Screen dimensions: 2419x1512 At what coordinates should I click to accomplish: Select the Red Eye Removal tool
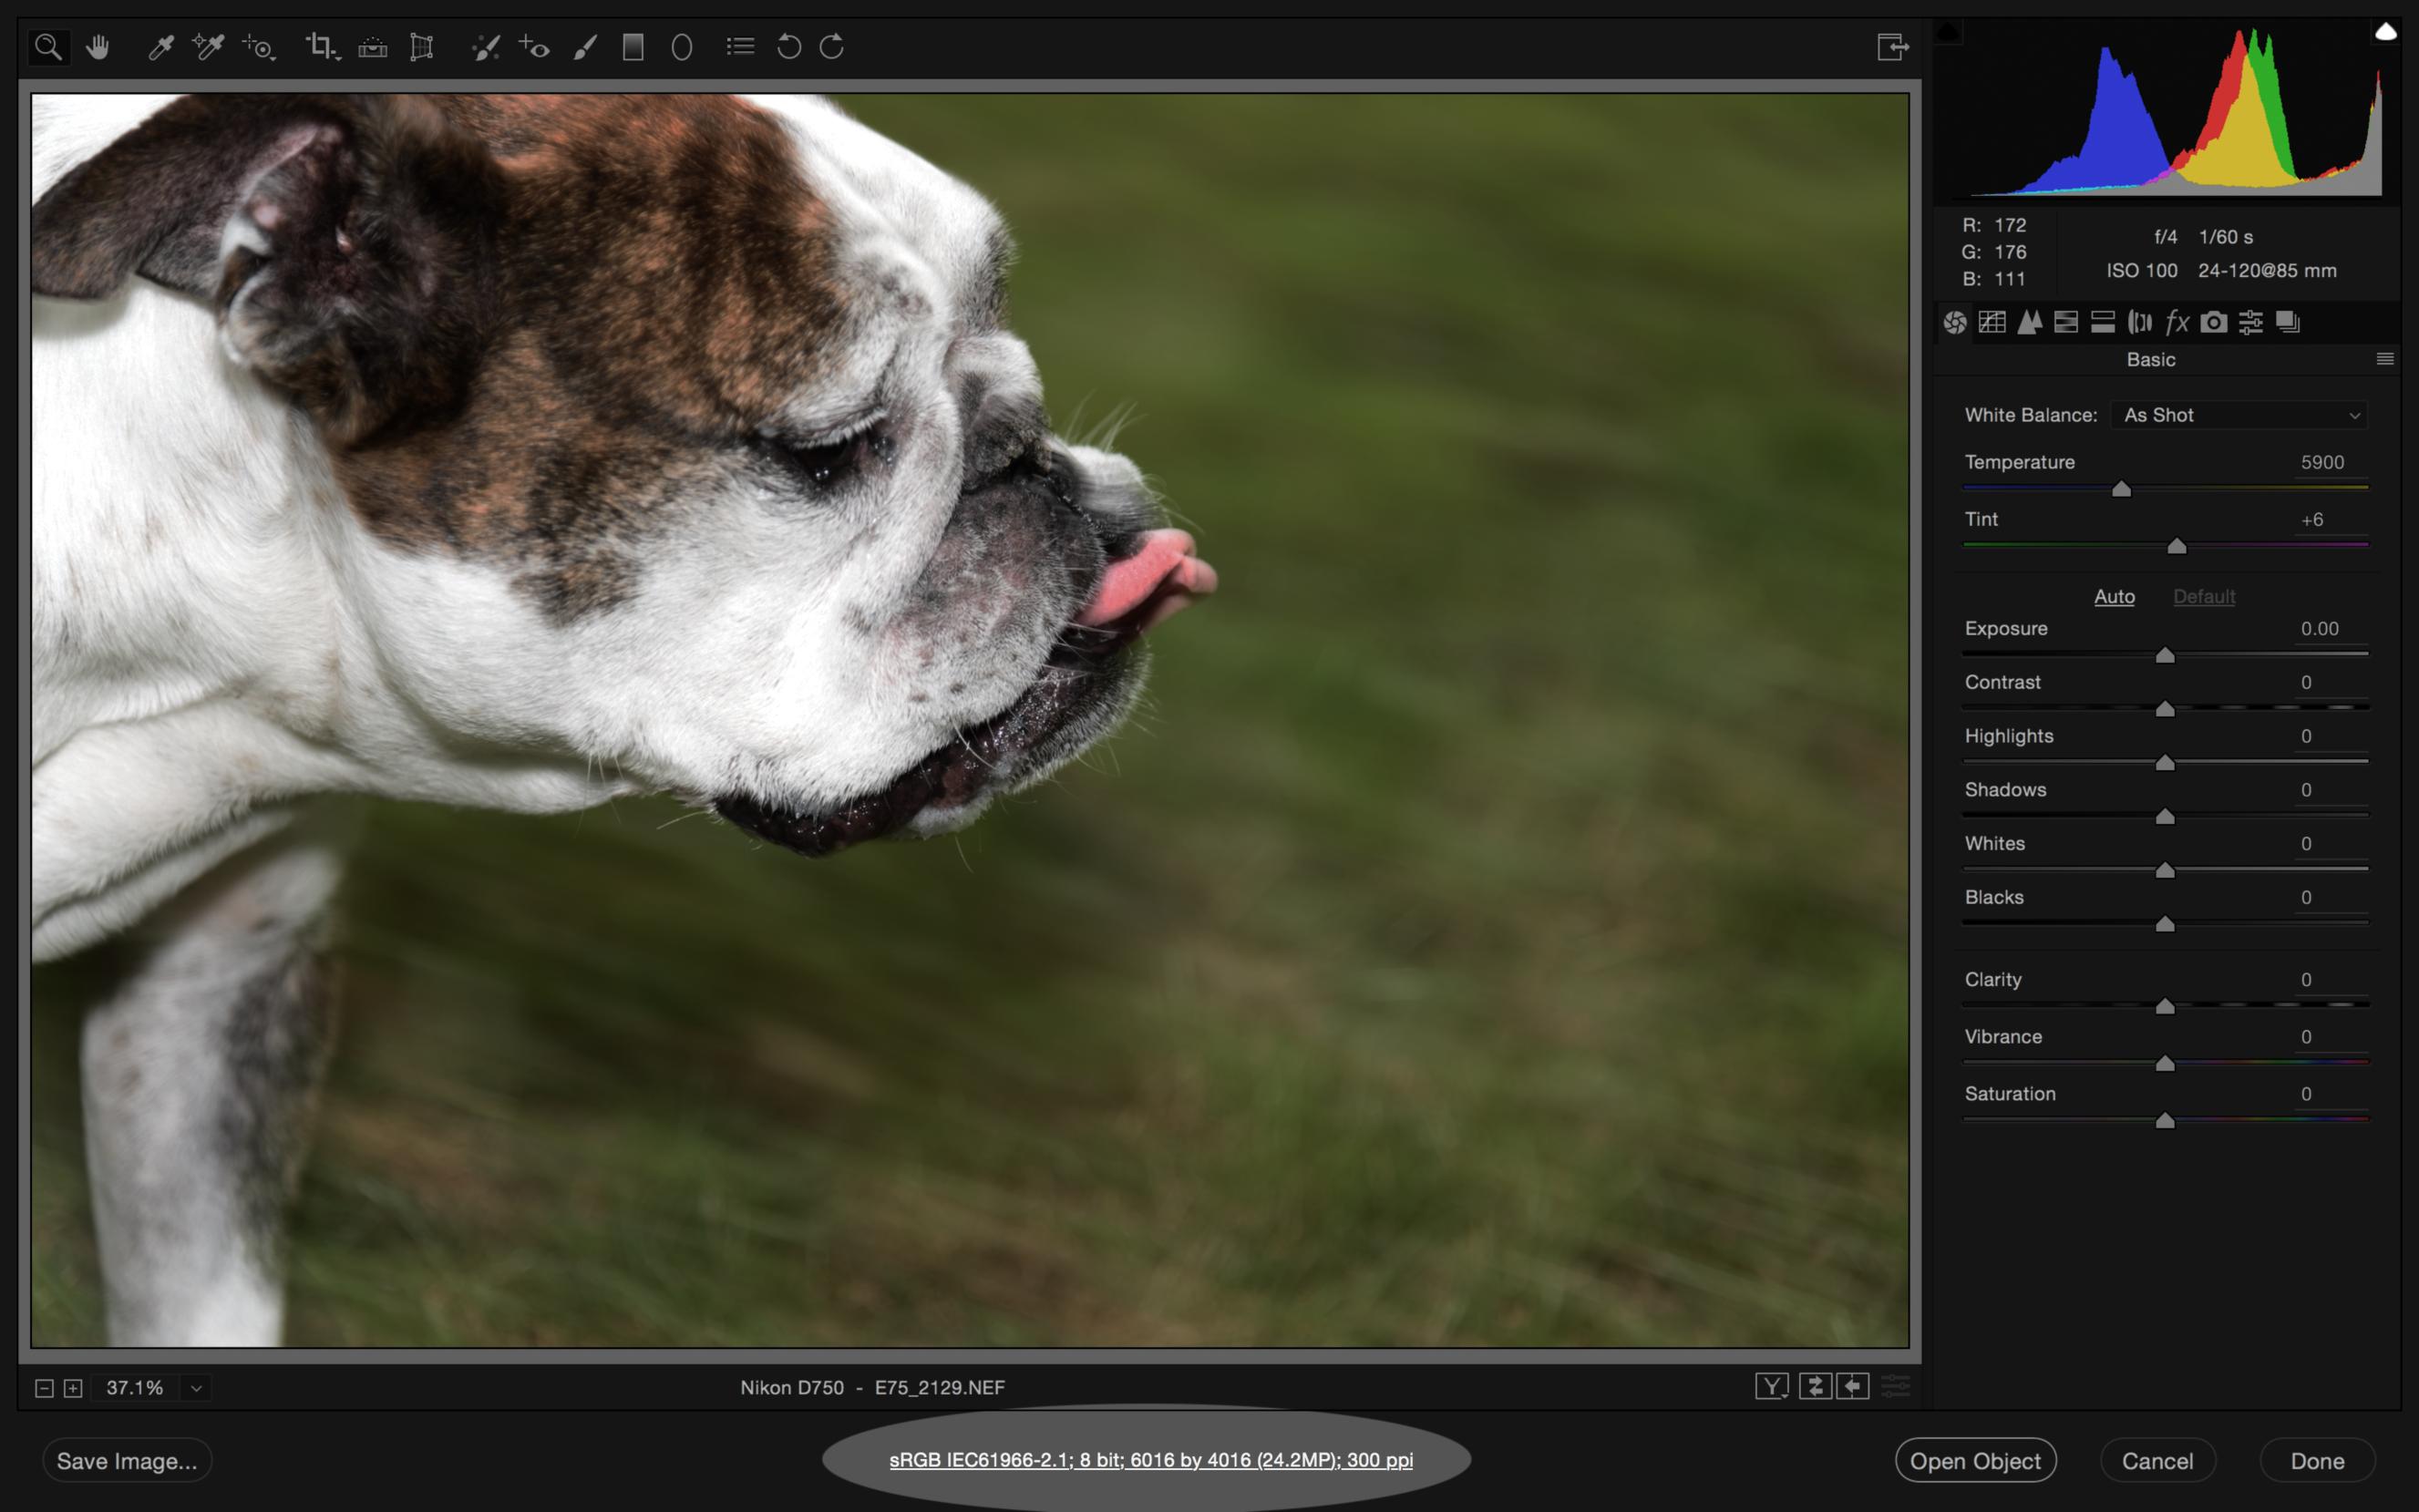pos(534,47)
